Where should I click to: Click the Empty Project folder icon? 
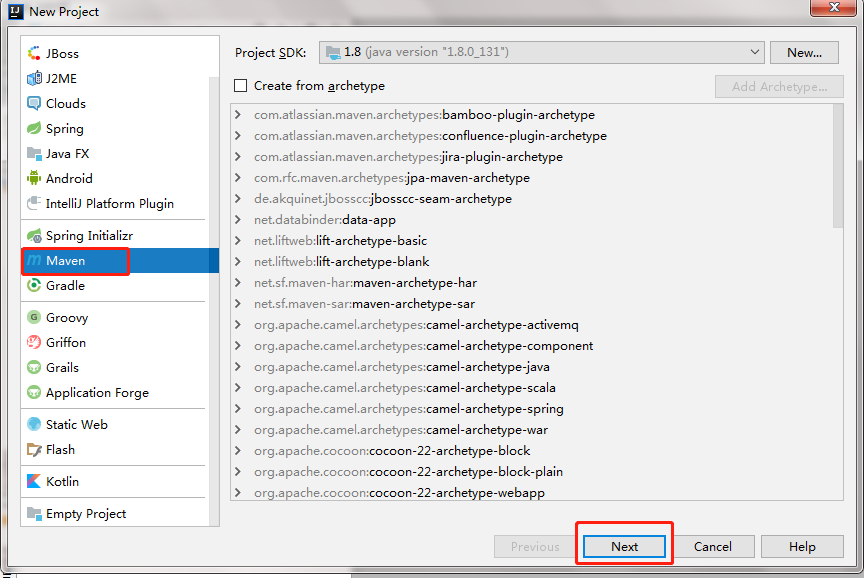pyautogui.click(x=34, y=514)
